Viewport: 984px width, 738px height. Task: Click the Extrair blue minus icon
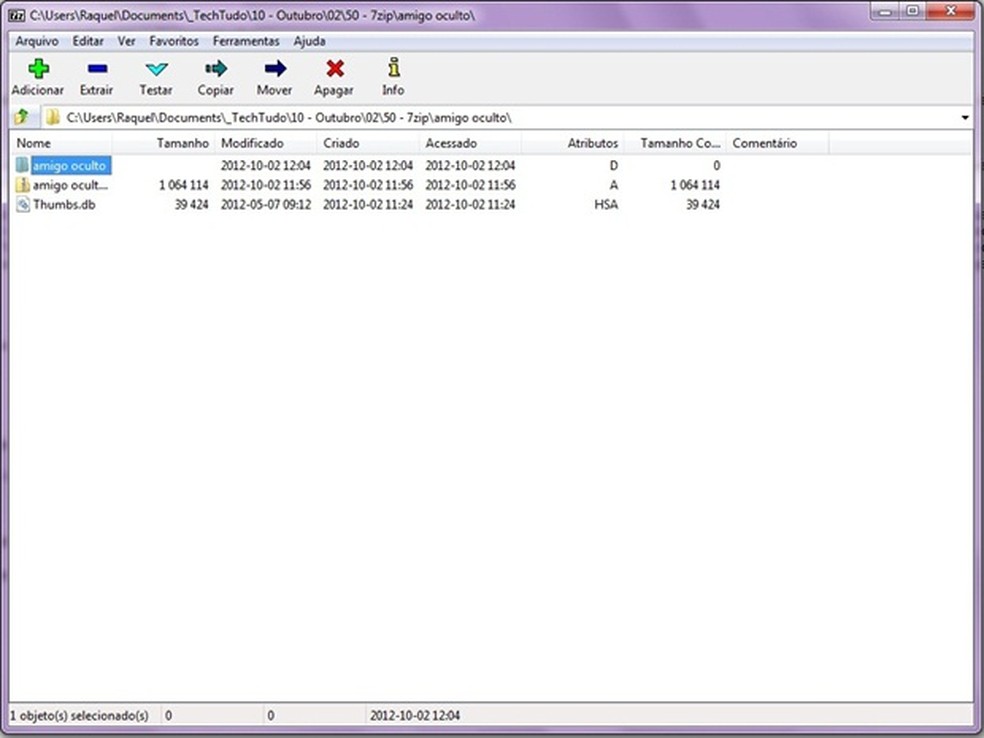click(x=97, y=68)
